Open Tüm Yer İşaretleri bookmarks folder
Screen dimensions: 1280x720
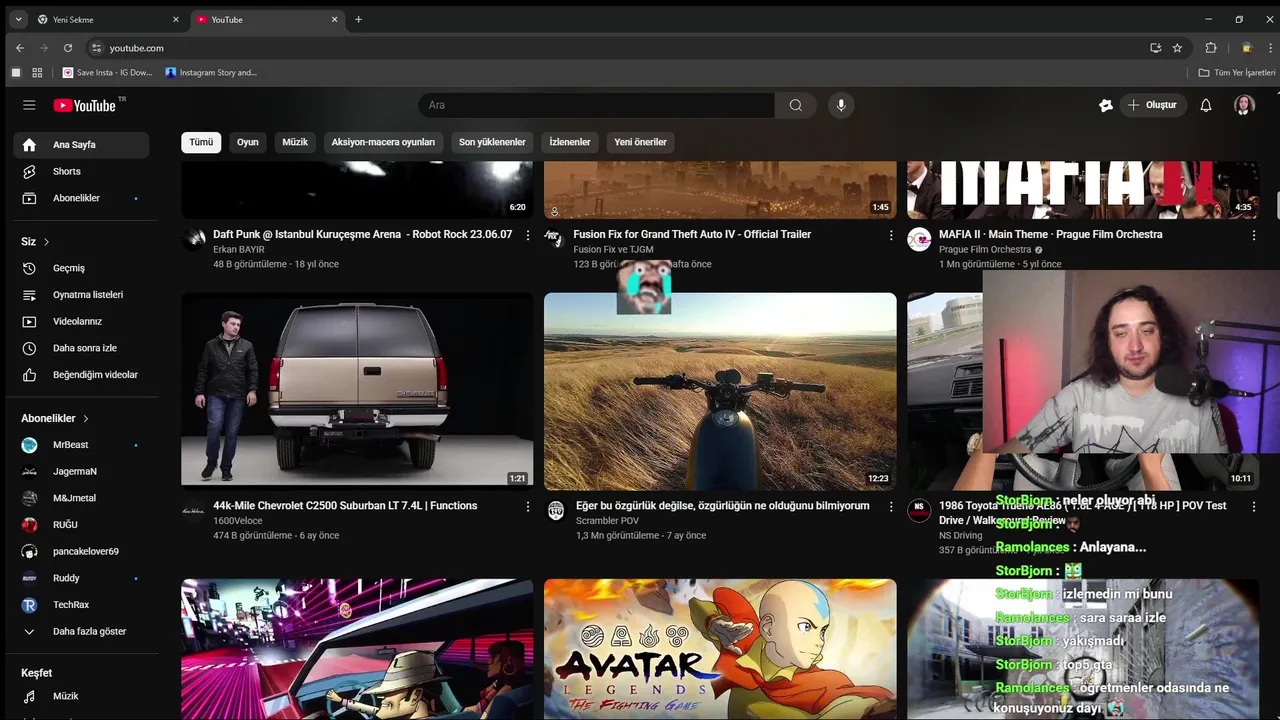click(1237, 73)
